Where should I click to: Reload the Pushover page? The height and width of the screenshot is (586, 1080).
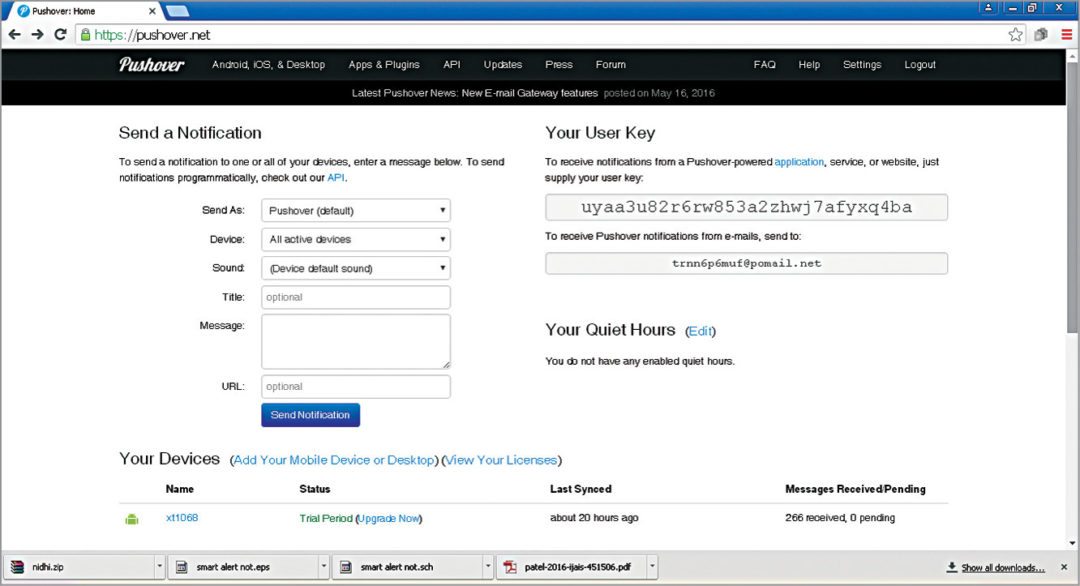(60, 34)
